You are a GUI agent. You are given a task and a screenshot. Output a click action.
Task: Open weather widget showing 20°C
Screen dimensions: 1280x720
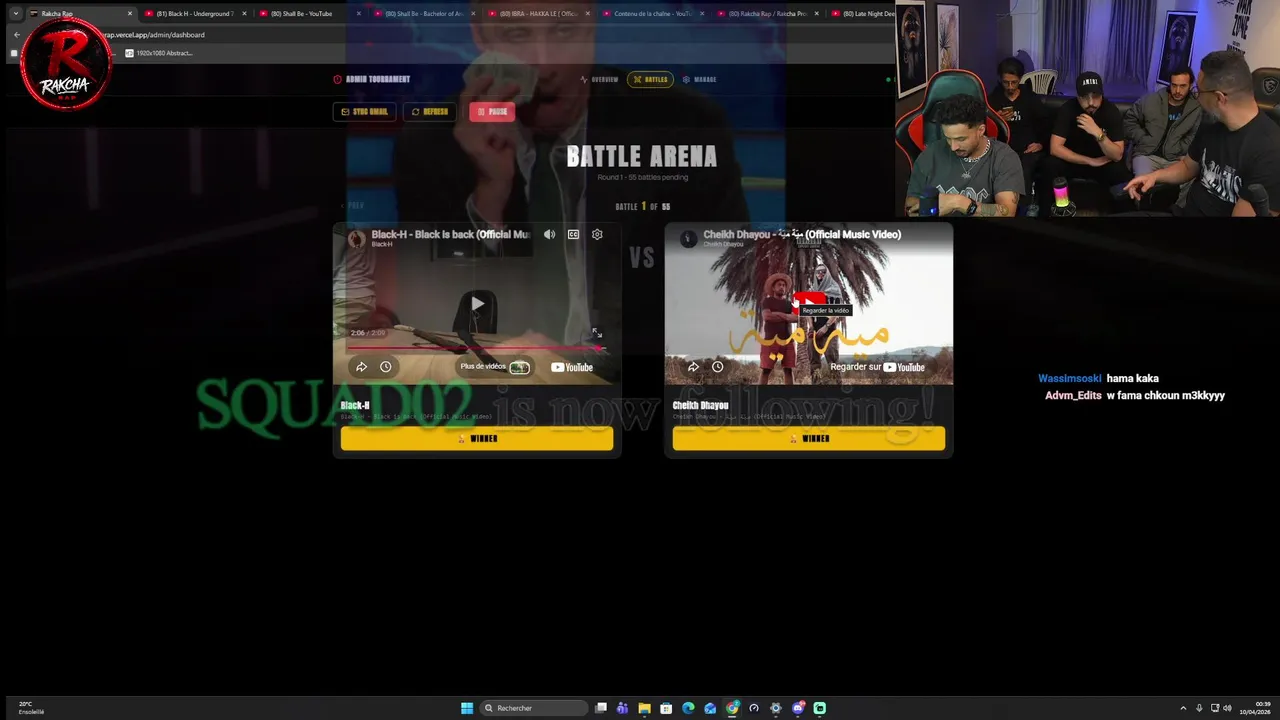click(30, 708)
